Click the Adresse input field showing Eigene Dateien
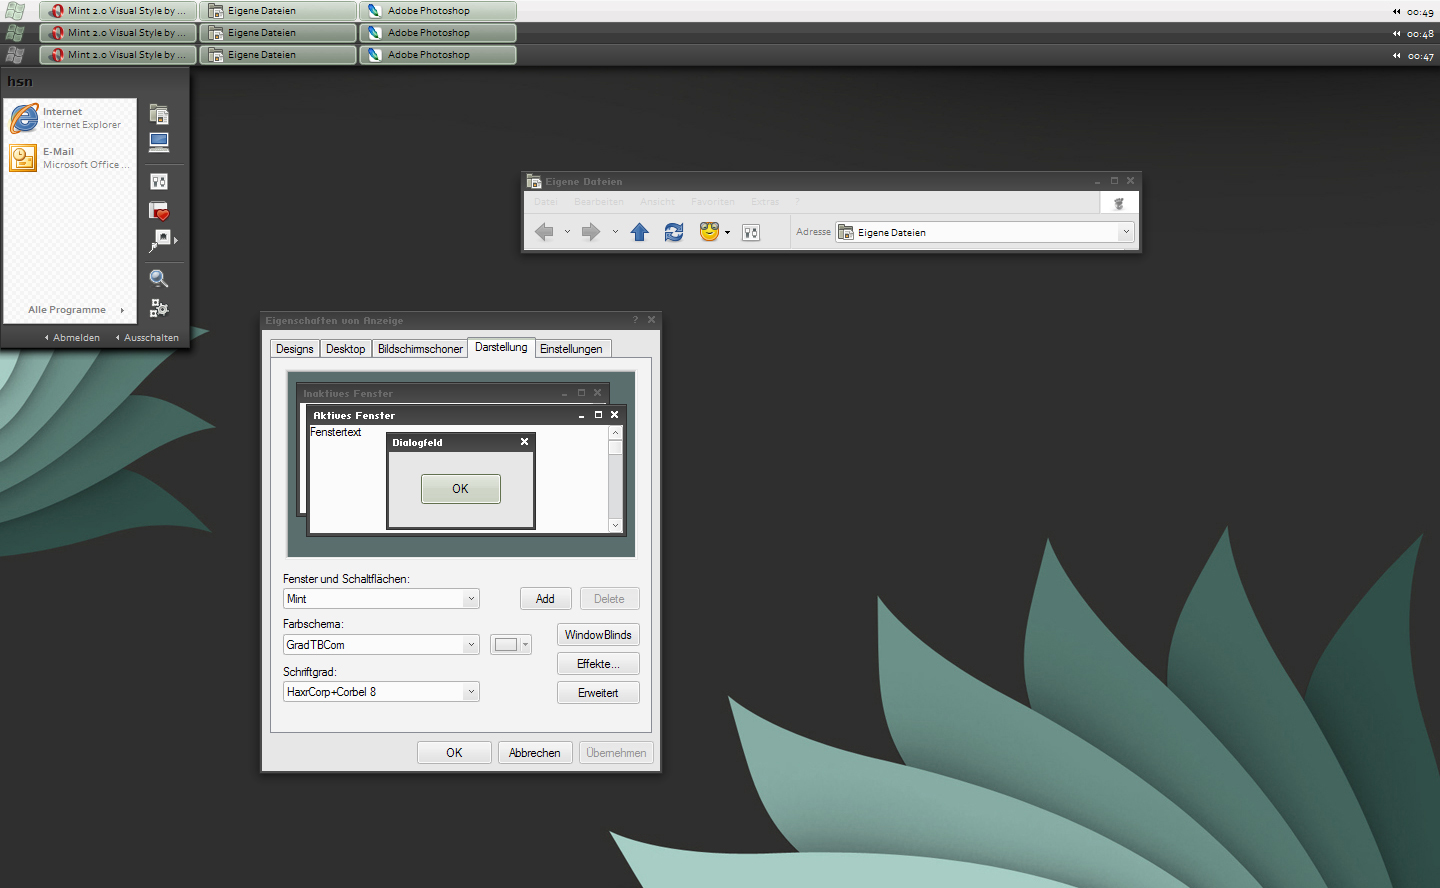 click(985, 232)
